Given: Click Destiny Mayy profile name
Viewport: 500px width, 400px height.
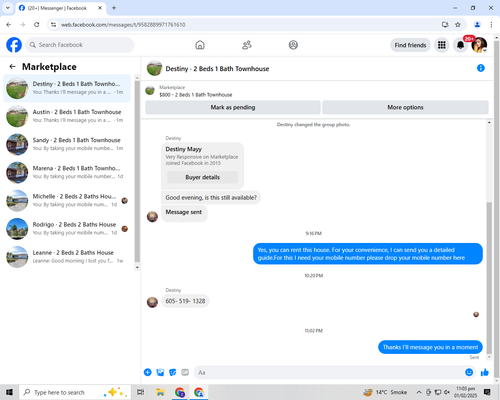Looking at the screenshot, I should (184, 149).
